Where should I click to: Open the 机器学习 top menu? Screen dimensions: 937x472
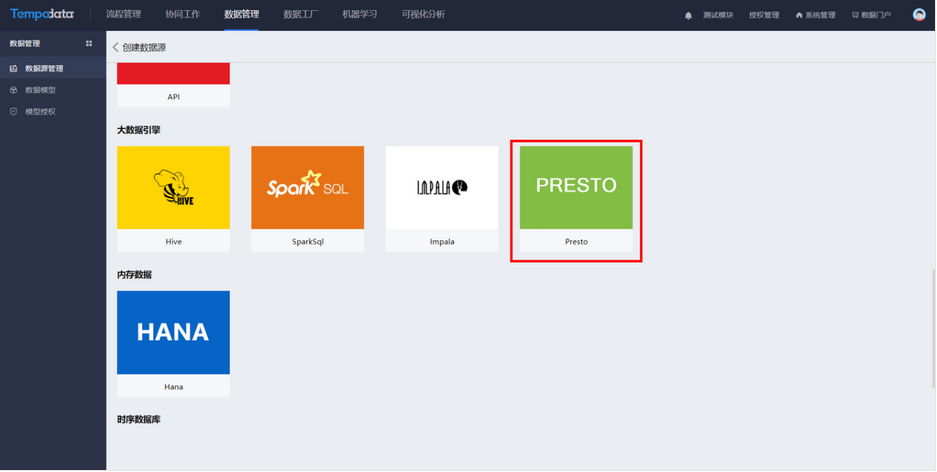[360, 14]
